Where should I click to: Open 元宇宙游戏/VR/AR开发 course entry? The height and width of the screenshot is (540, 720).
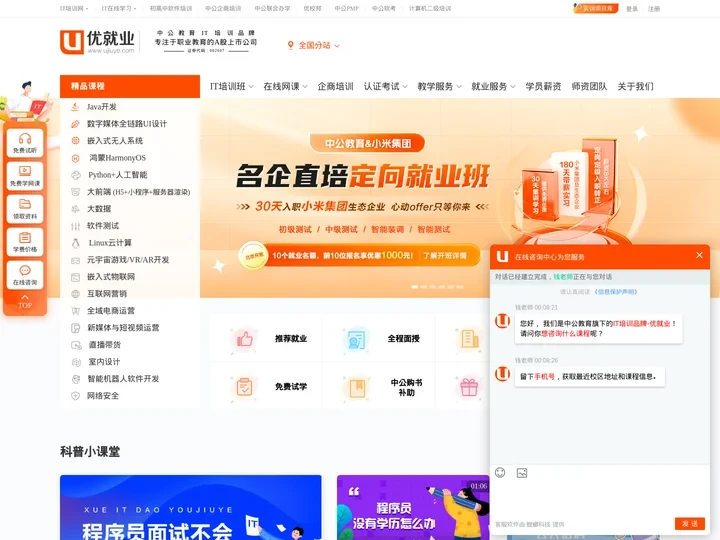128,260
